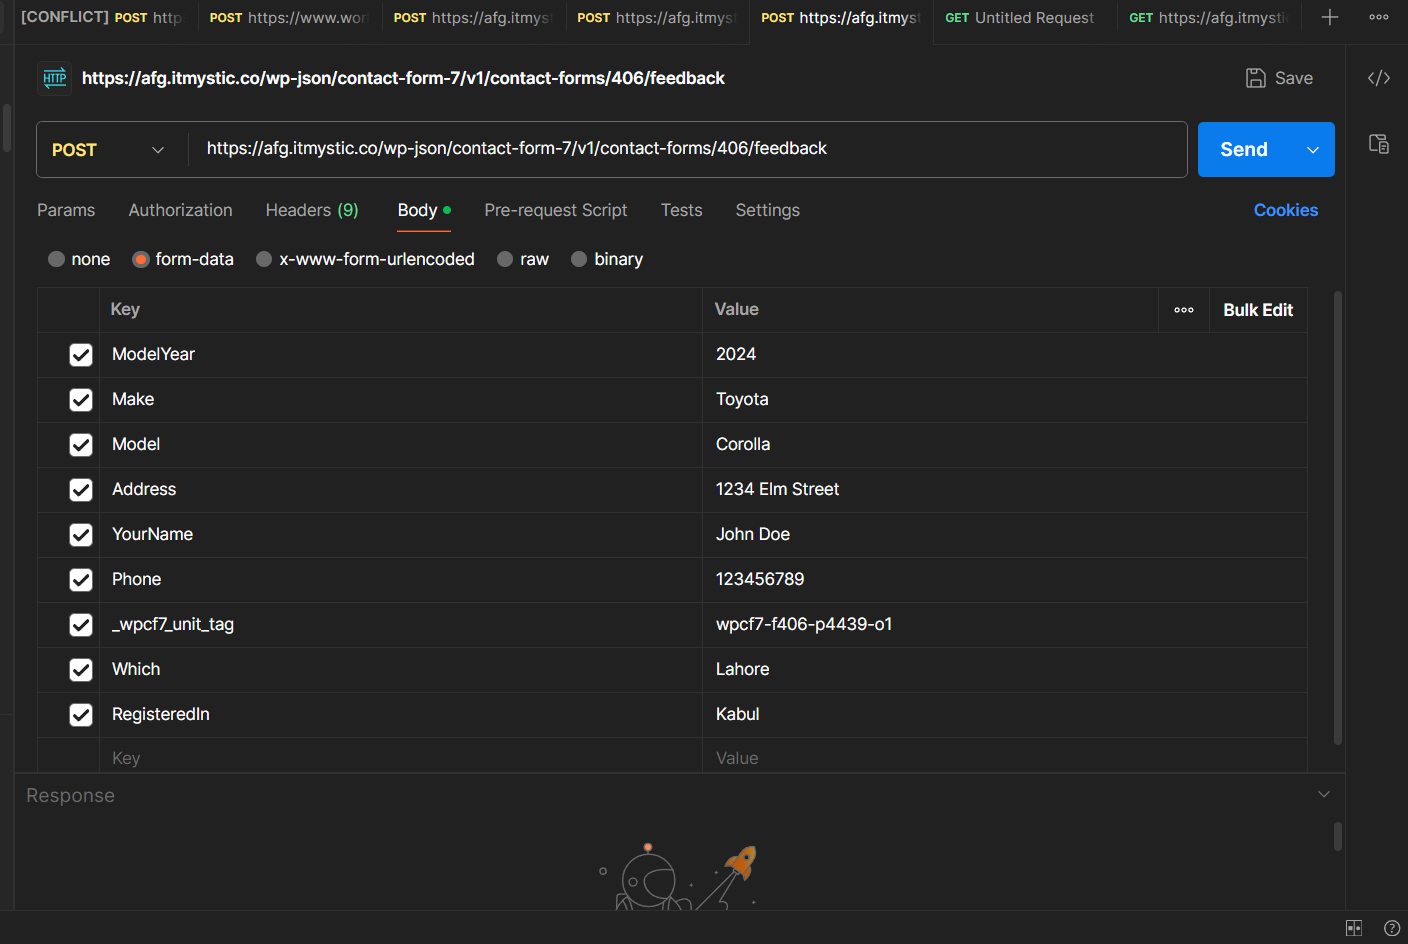1408x944 pixels.
Task: Add a new request tab with plus icon
Action: [x=1330, y=17]
